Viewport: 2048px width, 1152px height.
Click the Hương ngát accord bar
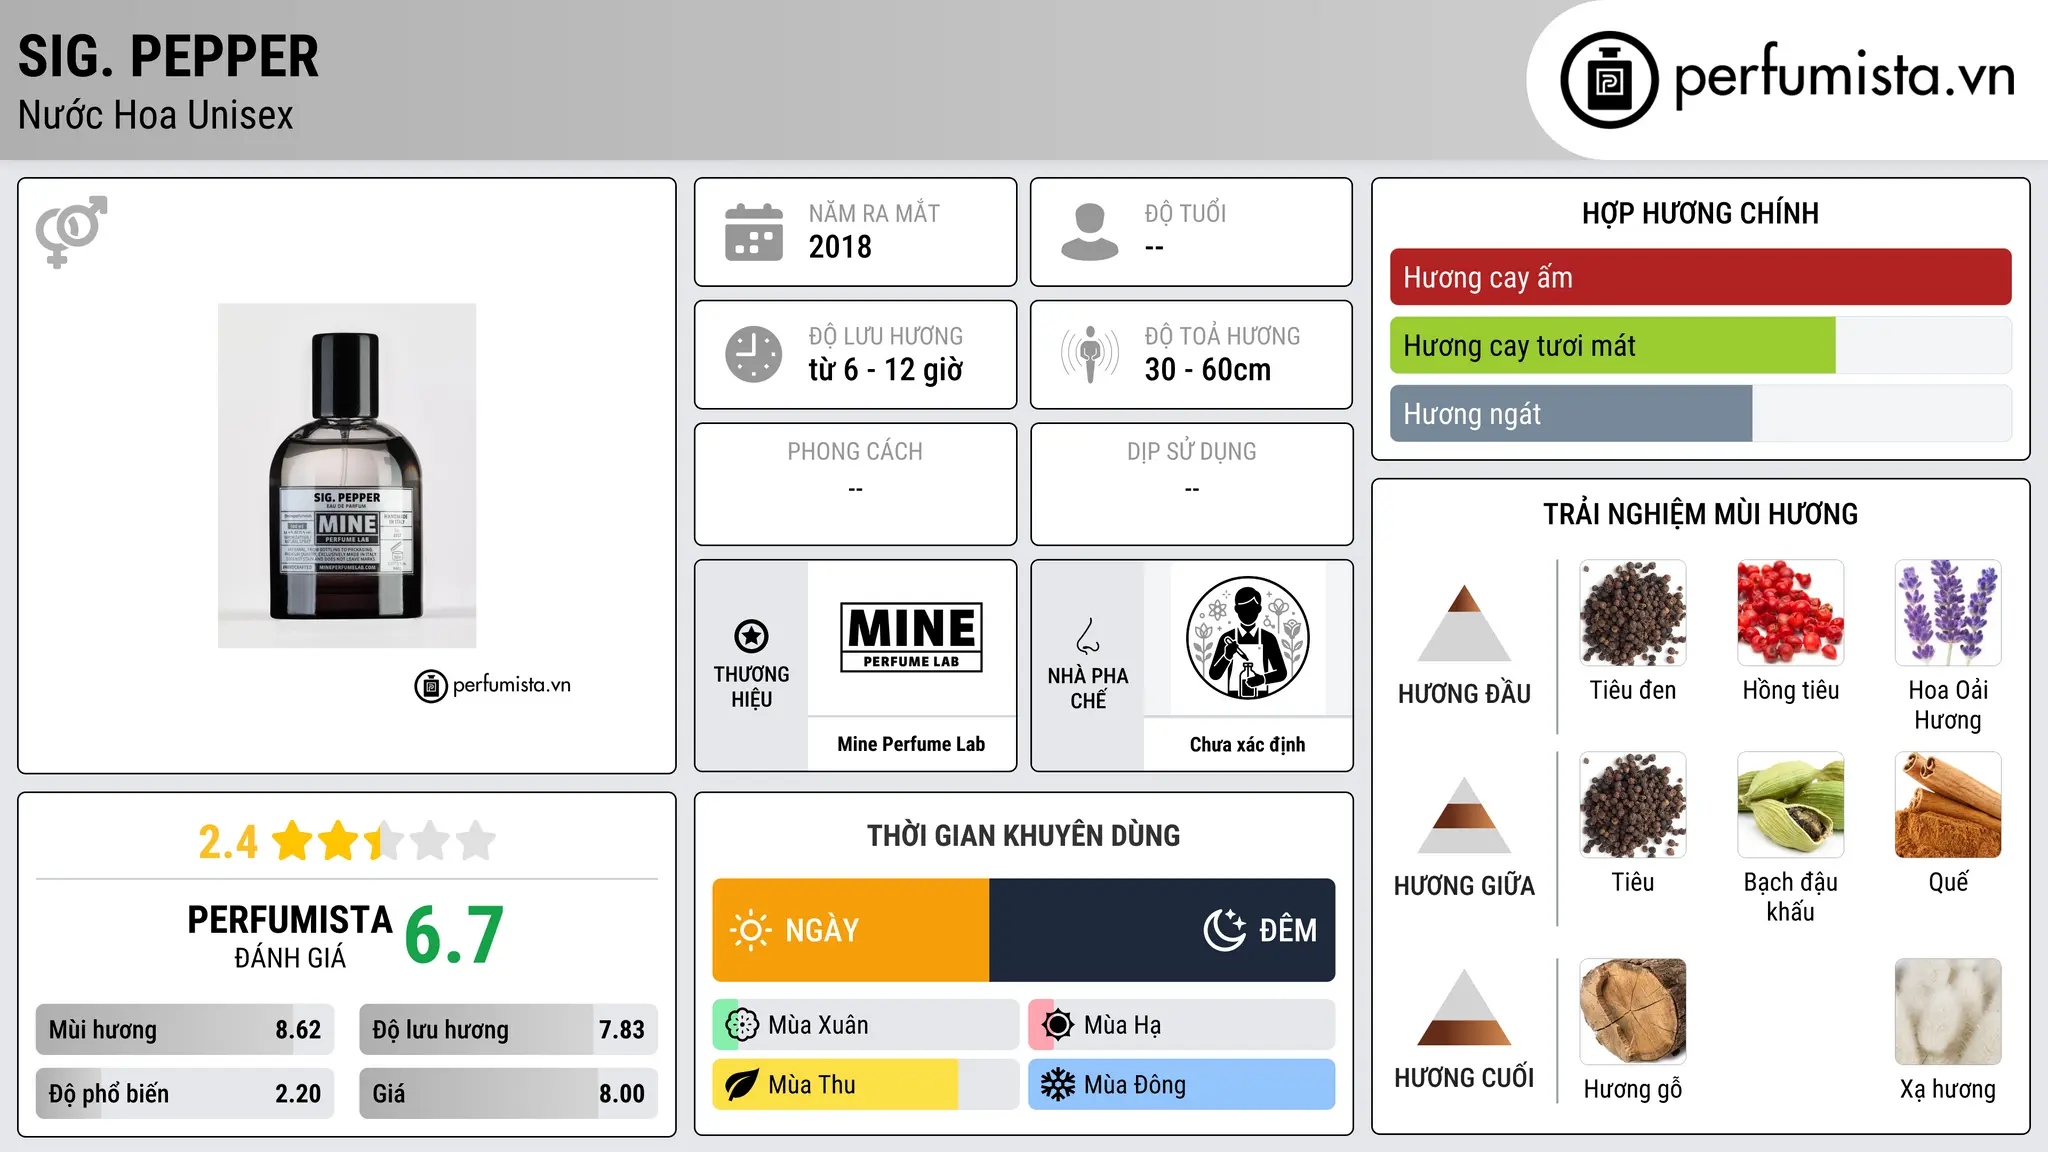pos(1700,413)
